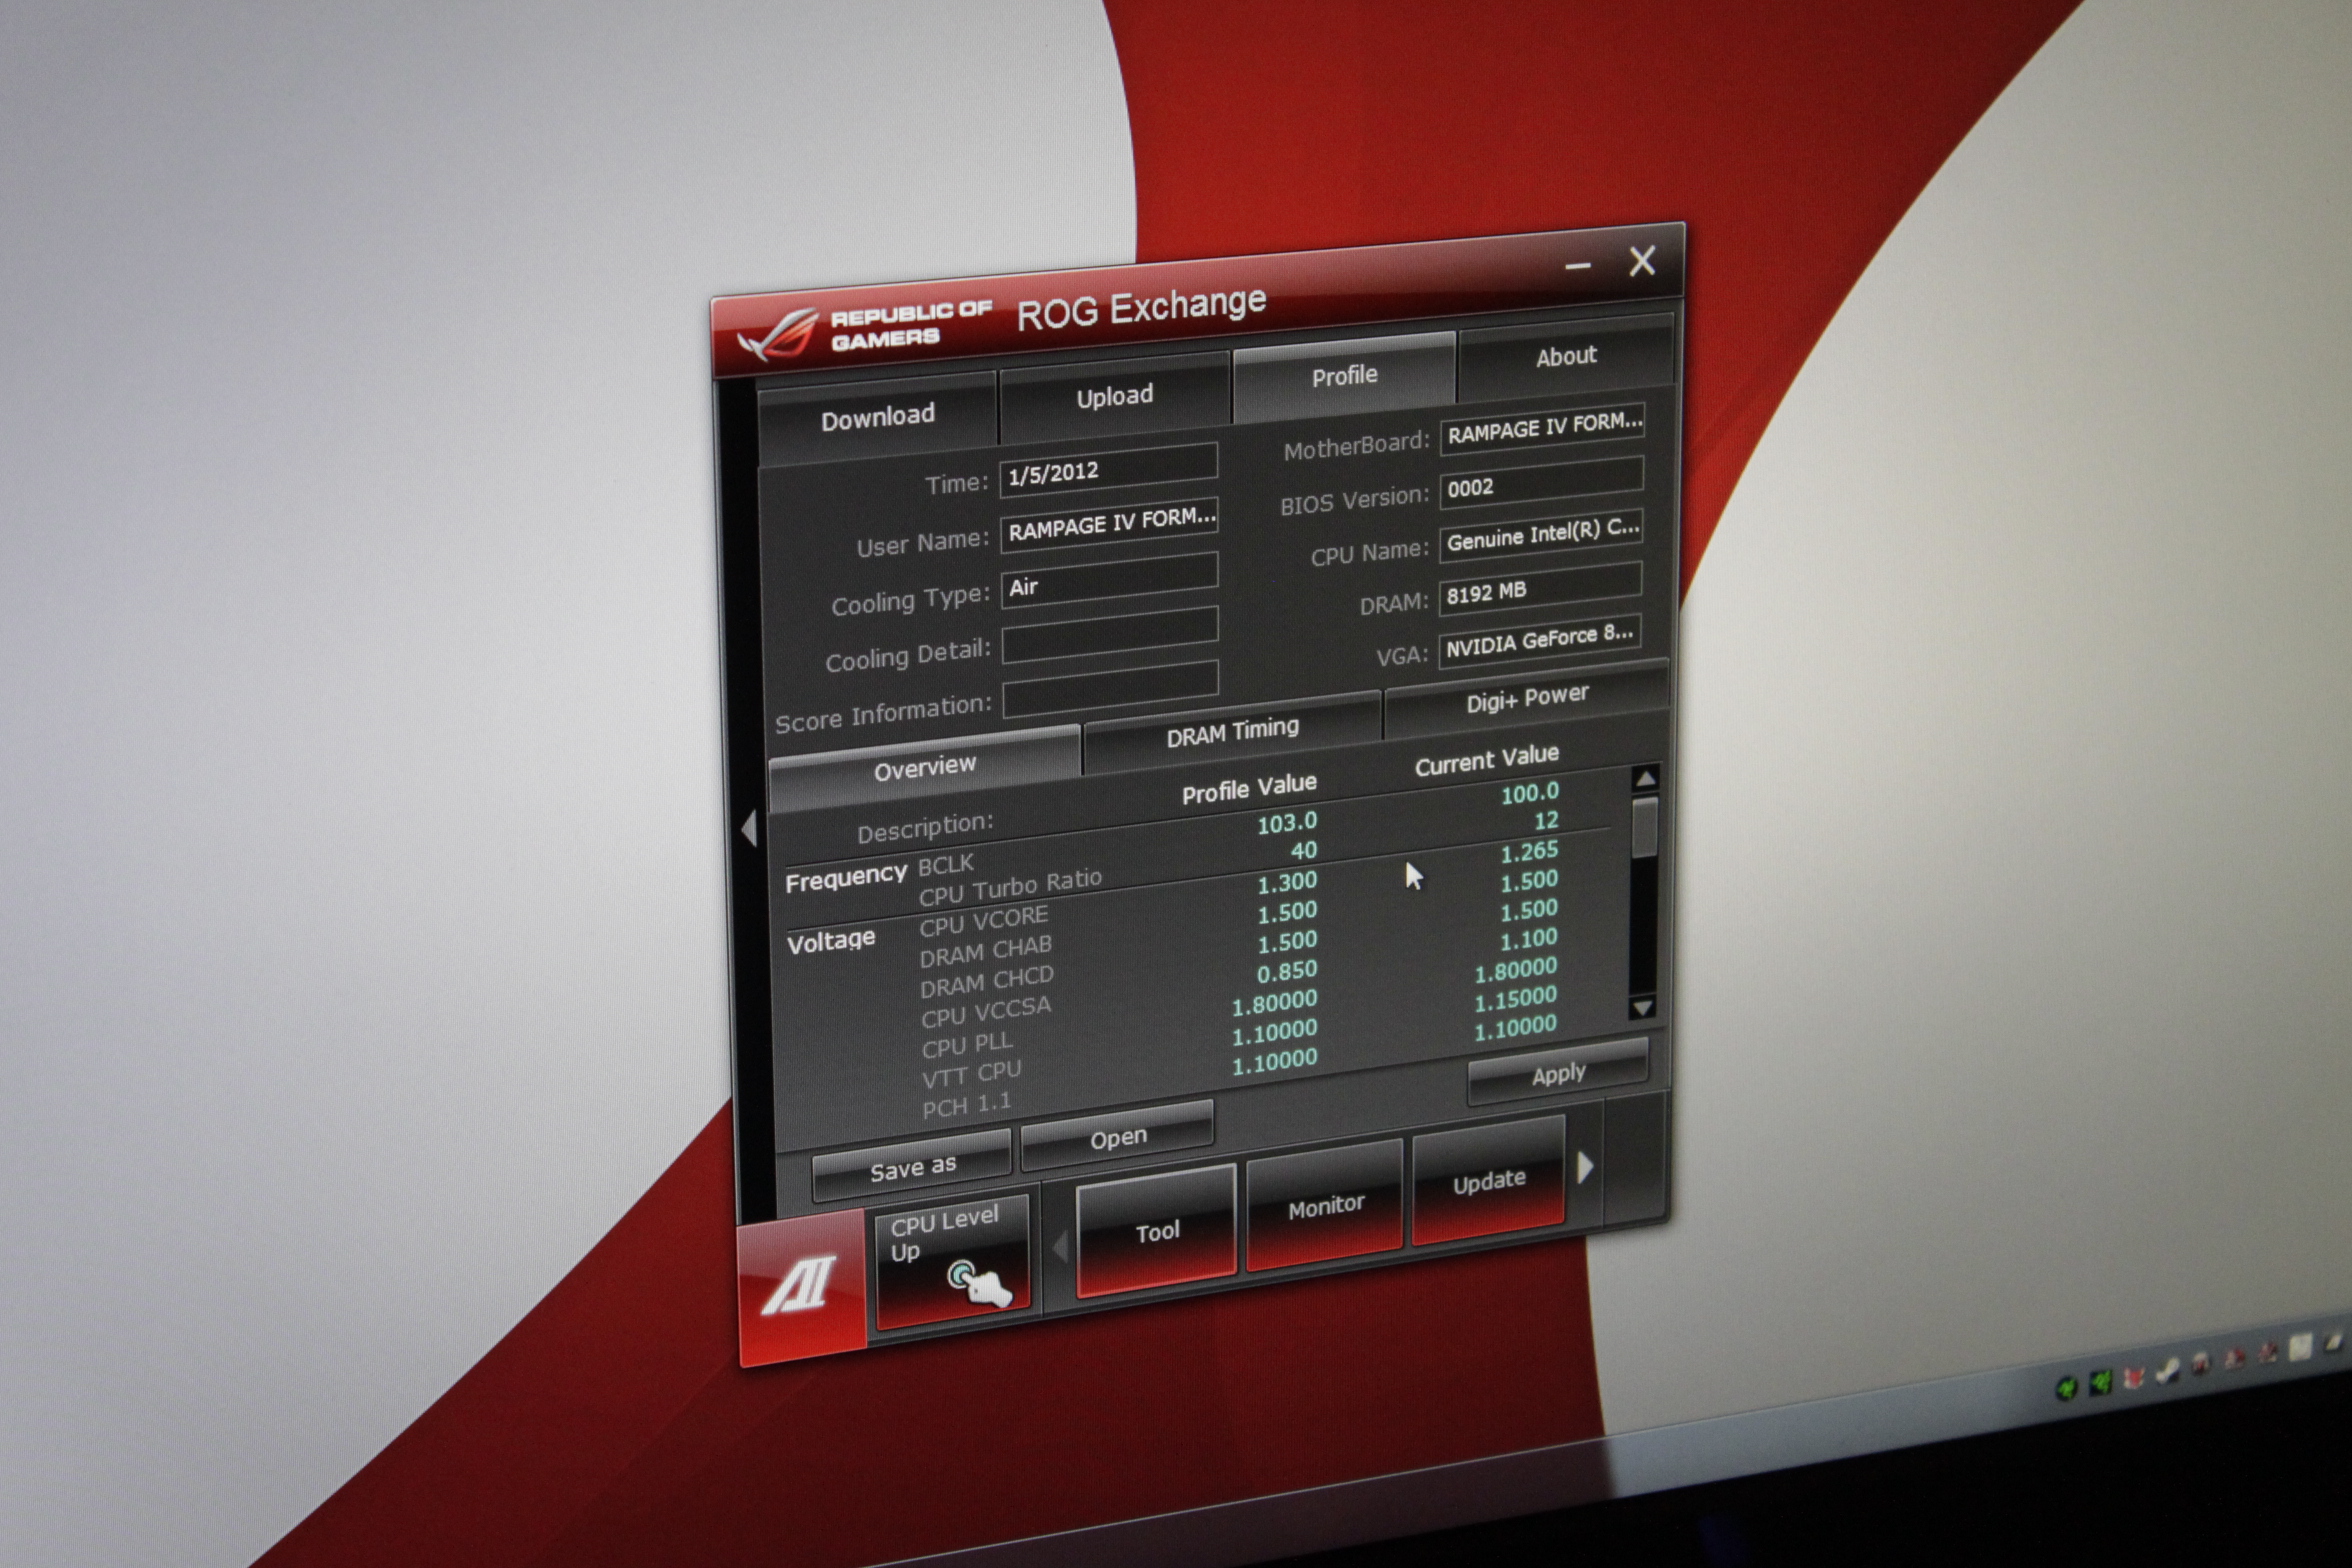Click the round green system tray icon

coord(2066,1386)
